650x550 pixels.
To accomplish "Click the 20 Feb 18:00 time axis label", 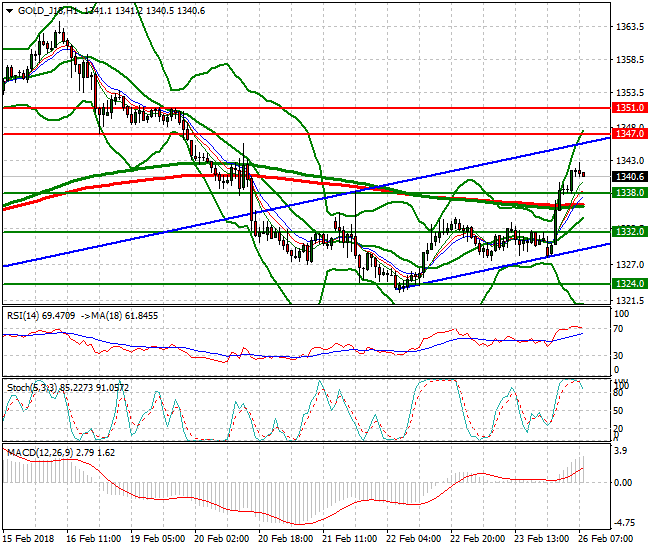I will point(286,539).
